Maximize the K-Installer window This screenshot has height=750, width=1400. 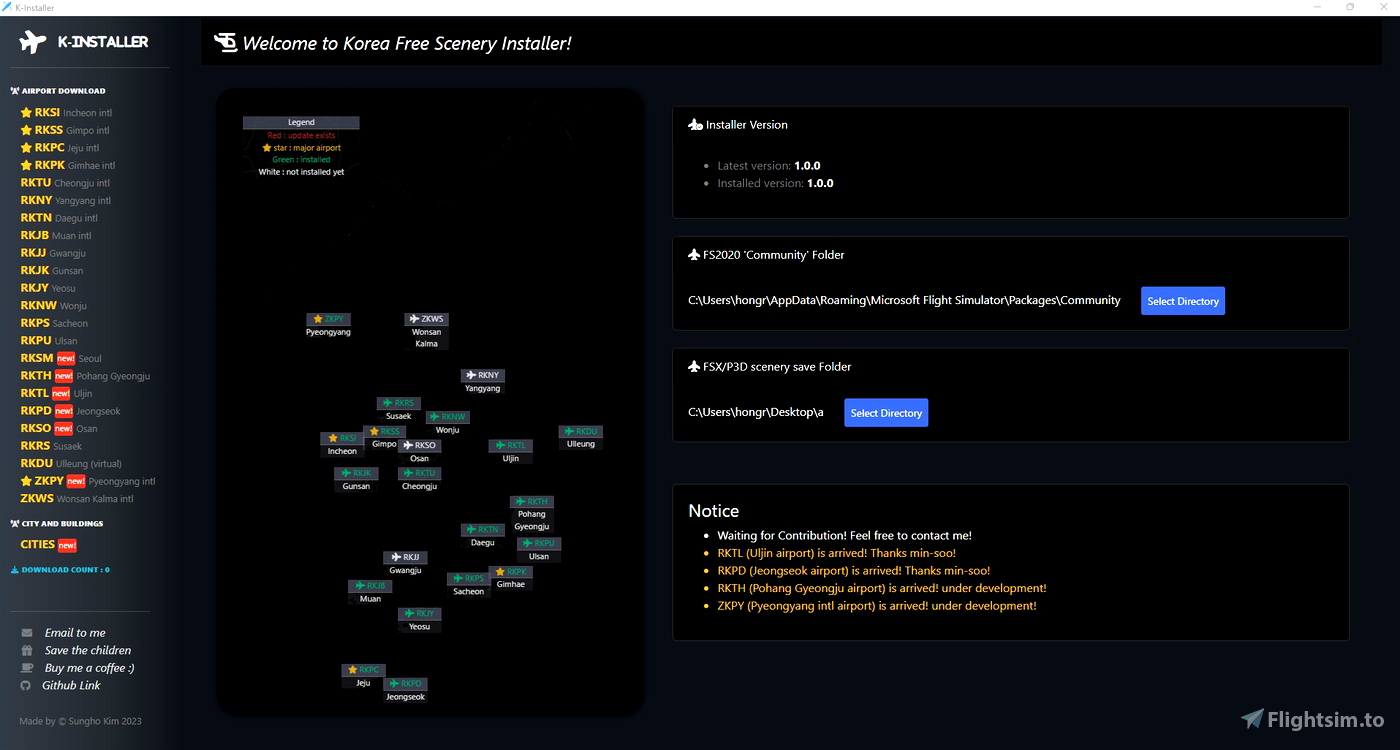click(x=1351, y=7)
